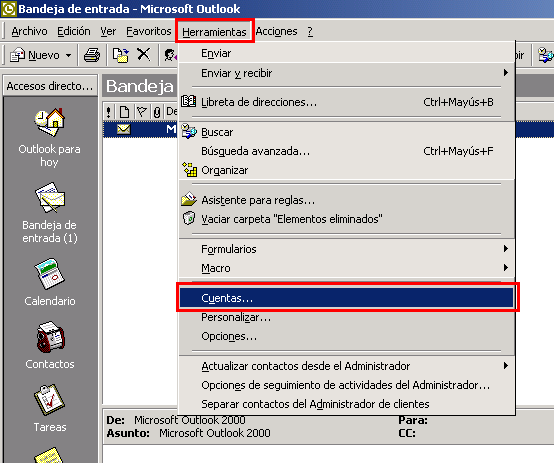Click the De column header
554x463 pixels.
[x=172, y=112]
